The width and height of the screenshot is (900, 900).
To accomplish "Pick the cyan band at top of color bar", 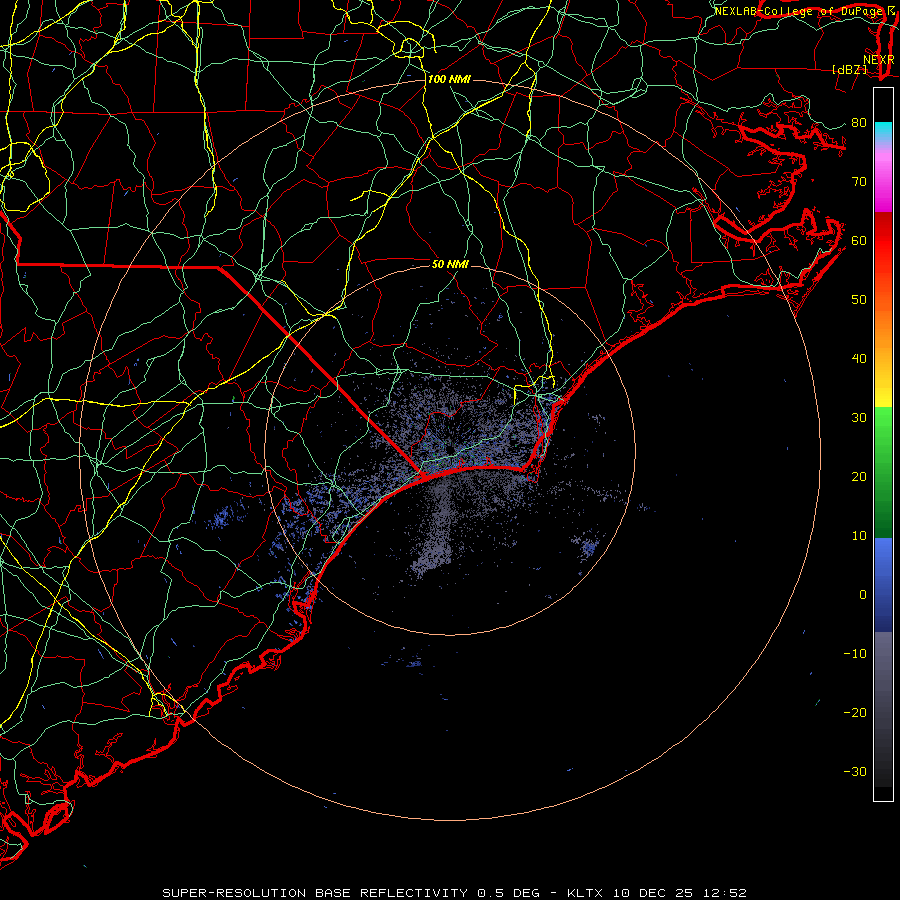I will tap(883, 132).
